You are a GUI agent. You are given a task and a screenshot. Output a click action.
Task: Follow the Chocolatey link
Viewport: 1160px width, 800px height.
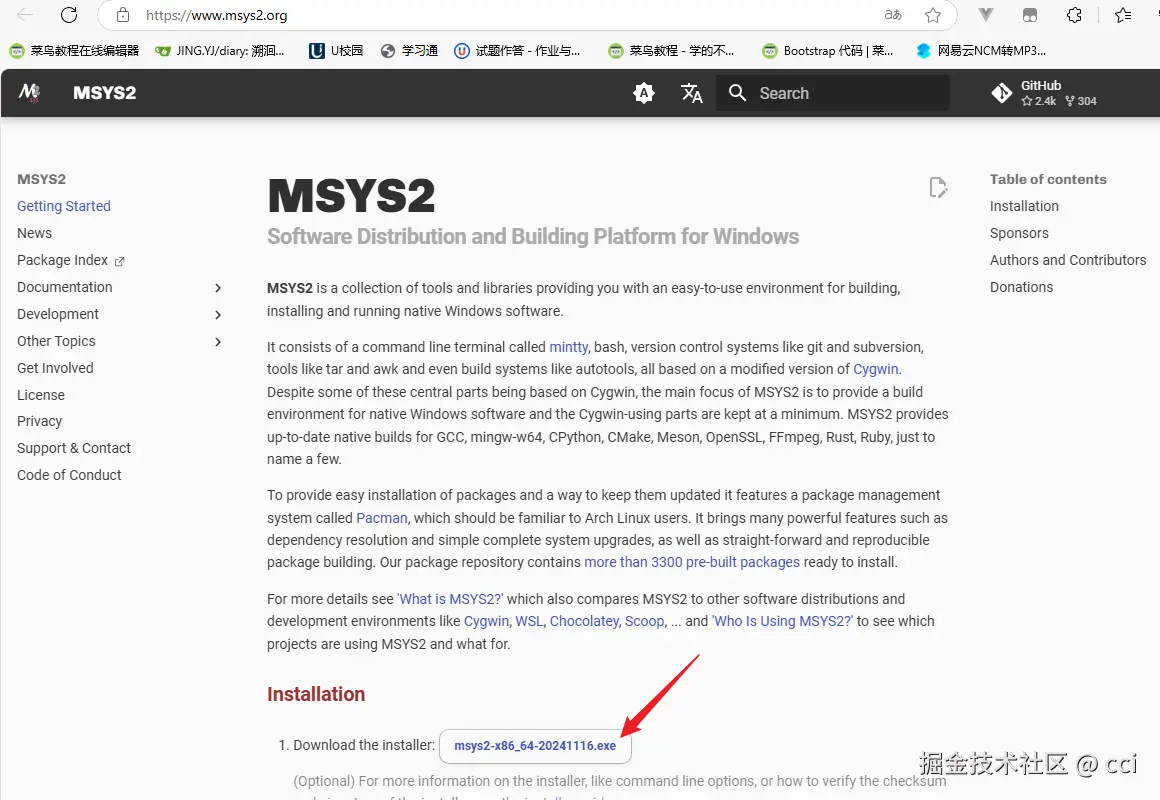584,621
